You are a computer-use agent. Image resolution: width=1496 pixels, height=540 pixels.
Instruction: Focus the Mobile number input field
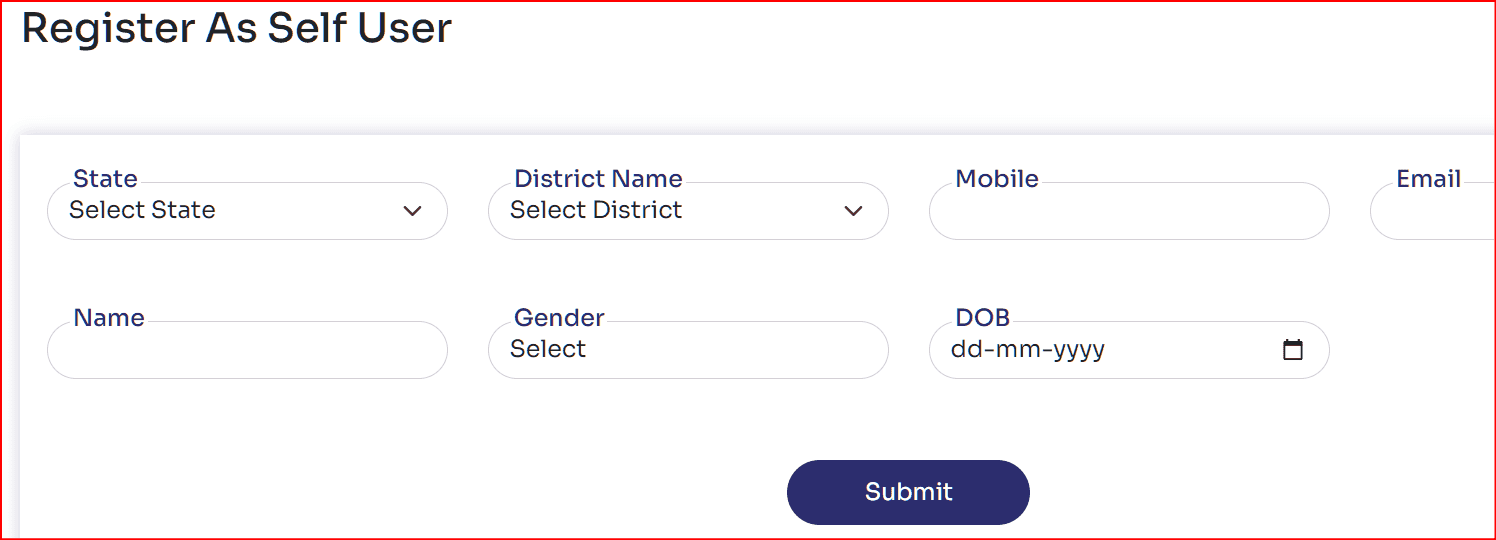point(1129,211)
